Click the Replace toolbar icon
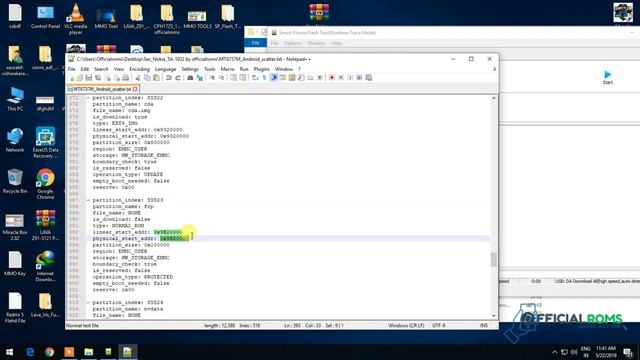This screenshot has height=360, width=640. click(x=200, y=78)
